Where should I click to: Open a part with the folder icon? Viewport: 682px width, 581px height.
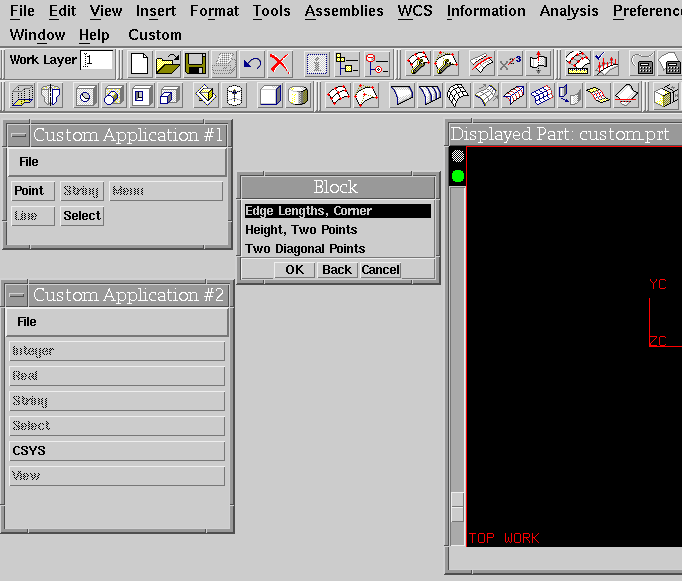point(167,64)
